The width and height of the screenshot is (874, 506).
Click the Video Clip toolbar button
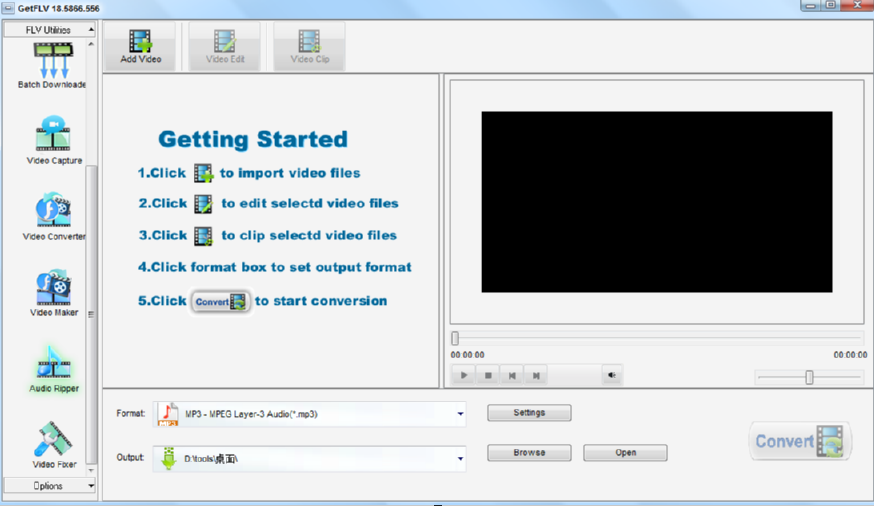(310, 47)
